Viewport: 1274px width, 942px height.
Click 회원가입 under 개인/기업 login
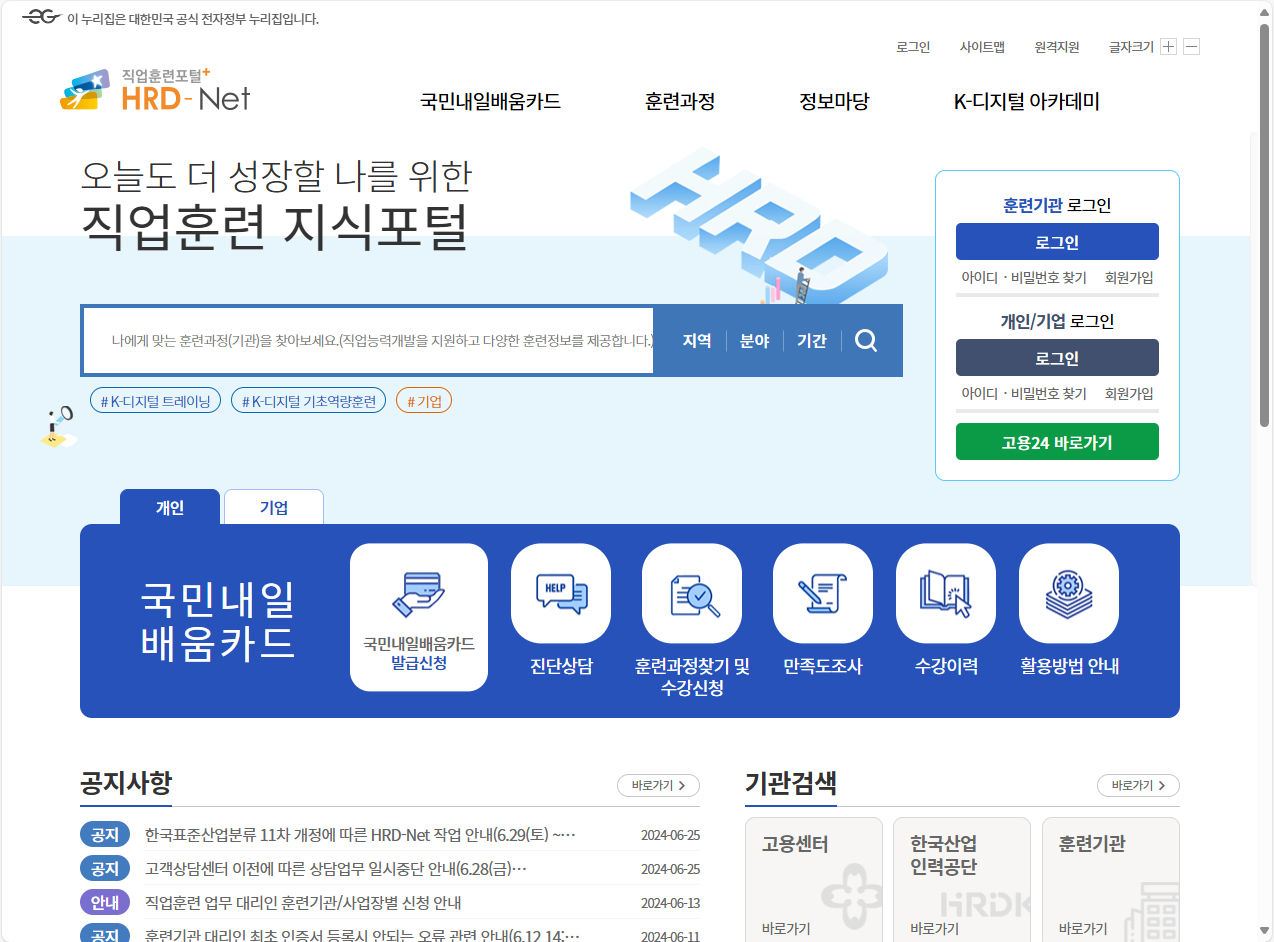pyautogui.click(x=1129, y=394)
